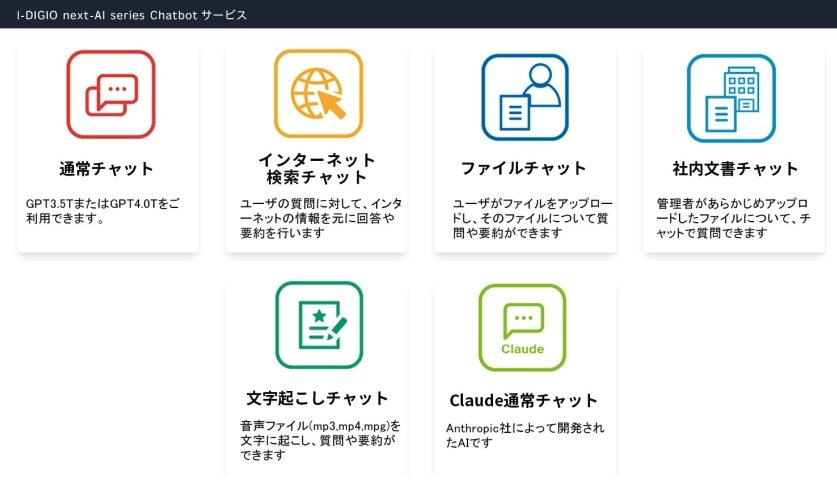The height and width of the screenshot is (495, 837).
Task: Open the 社内文書チャット heading
Action: [735, 168]
